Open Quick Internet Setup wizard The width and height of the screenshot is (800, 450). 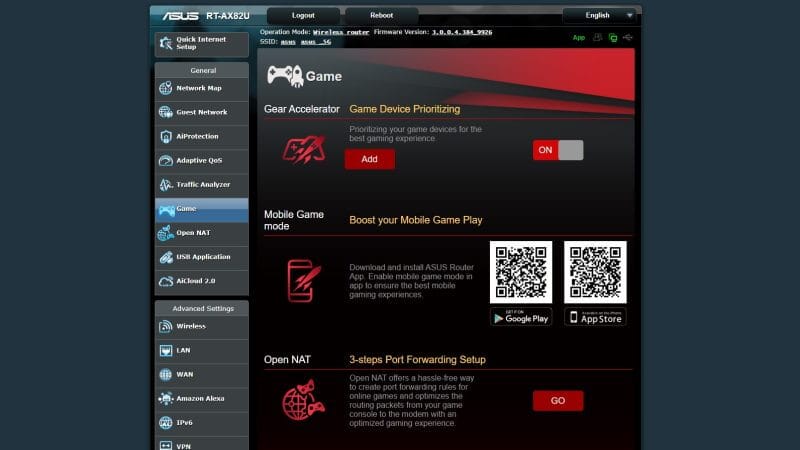click(200, 43)
